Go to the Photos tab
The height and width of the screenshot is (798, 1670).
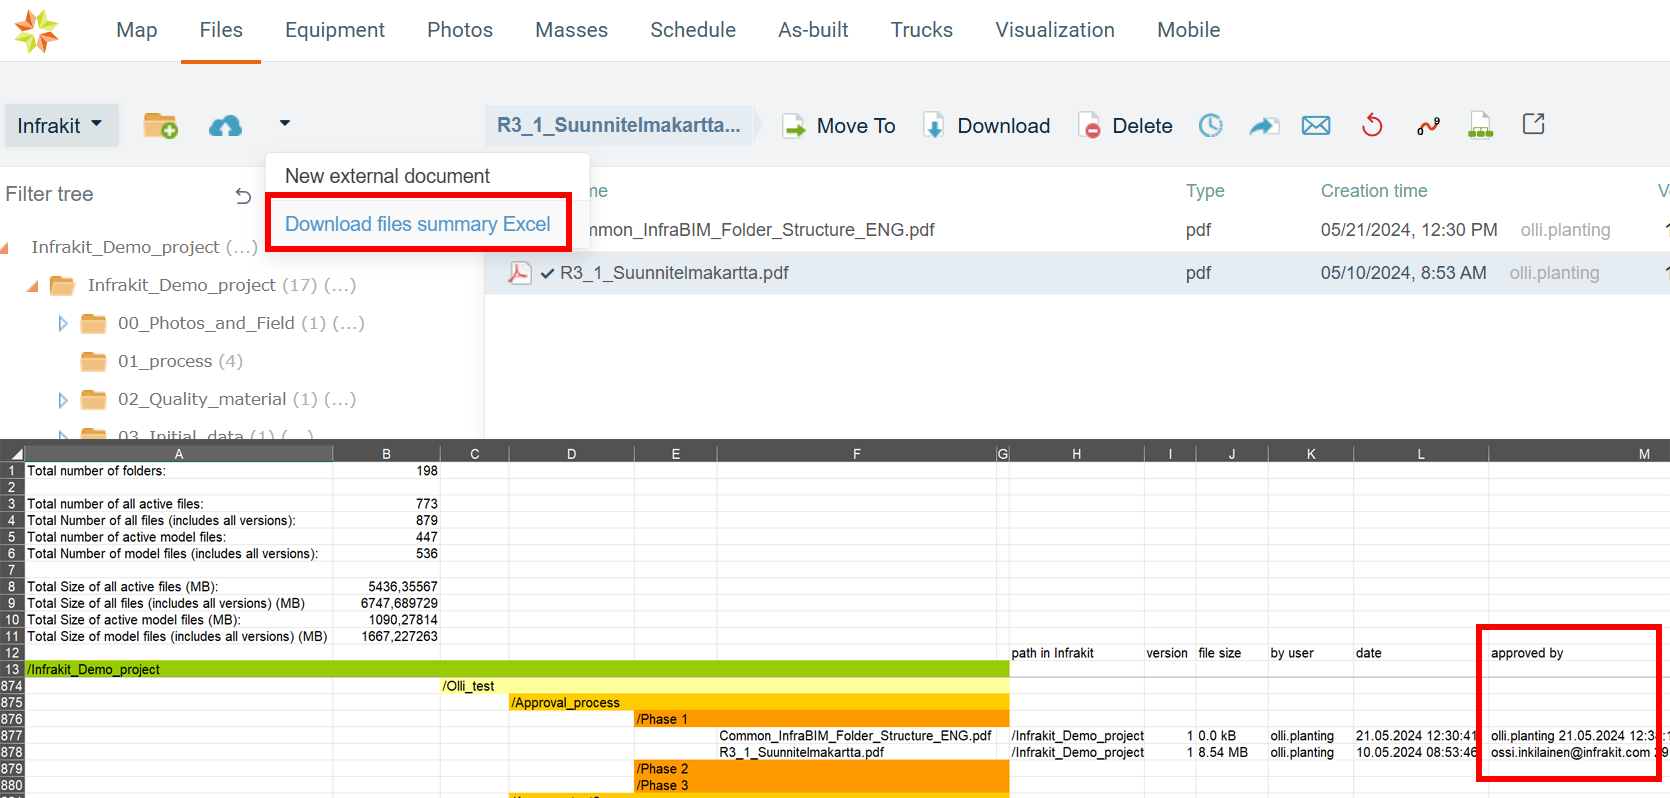(460, 30)
